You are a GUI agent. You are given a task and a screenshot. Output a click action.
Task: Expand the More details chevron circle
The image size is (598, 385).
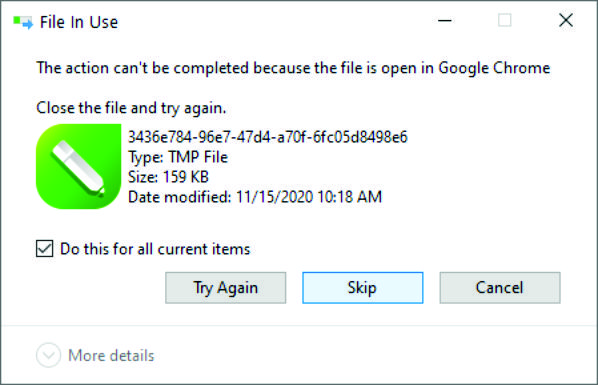click(x=48, y=355)
